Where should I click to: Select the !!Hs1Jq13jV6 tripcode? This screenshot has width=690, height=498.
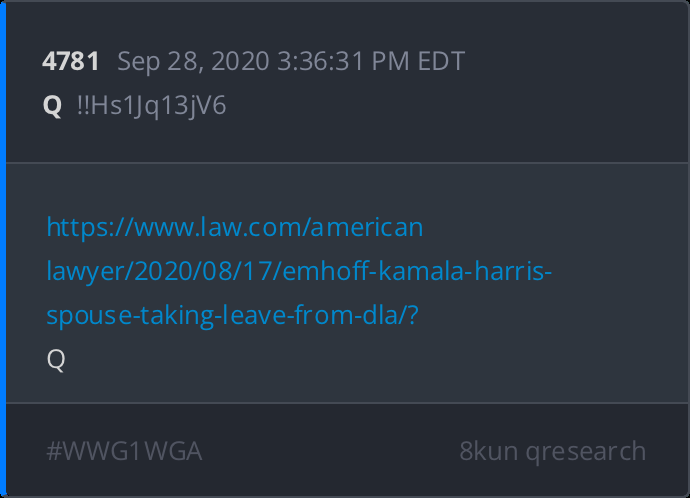[151, 106]
